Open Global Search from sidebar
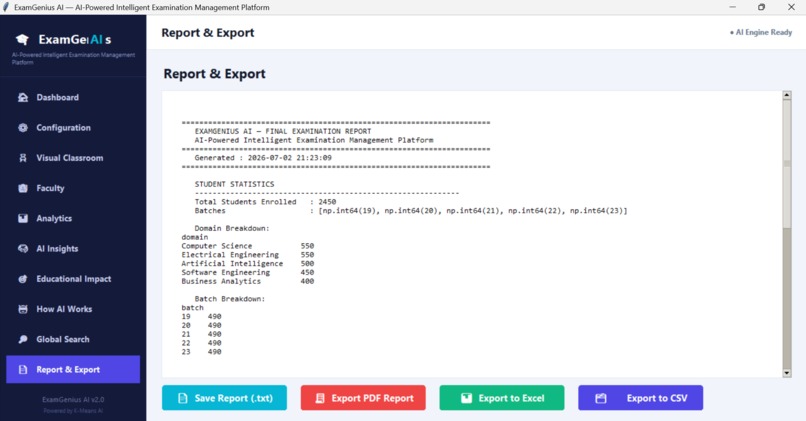 point(73,339)
